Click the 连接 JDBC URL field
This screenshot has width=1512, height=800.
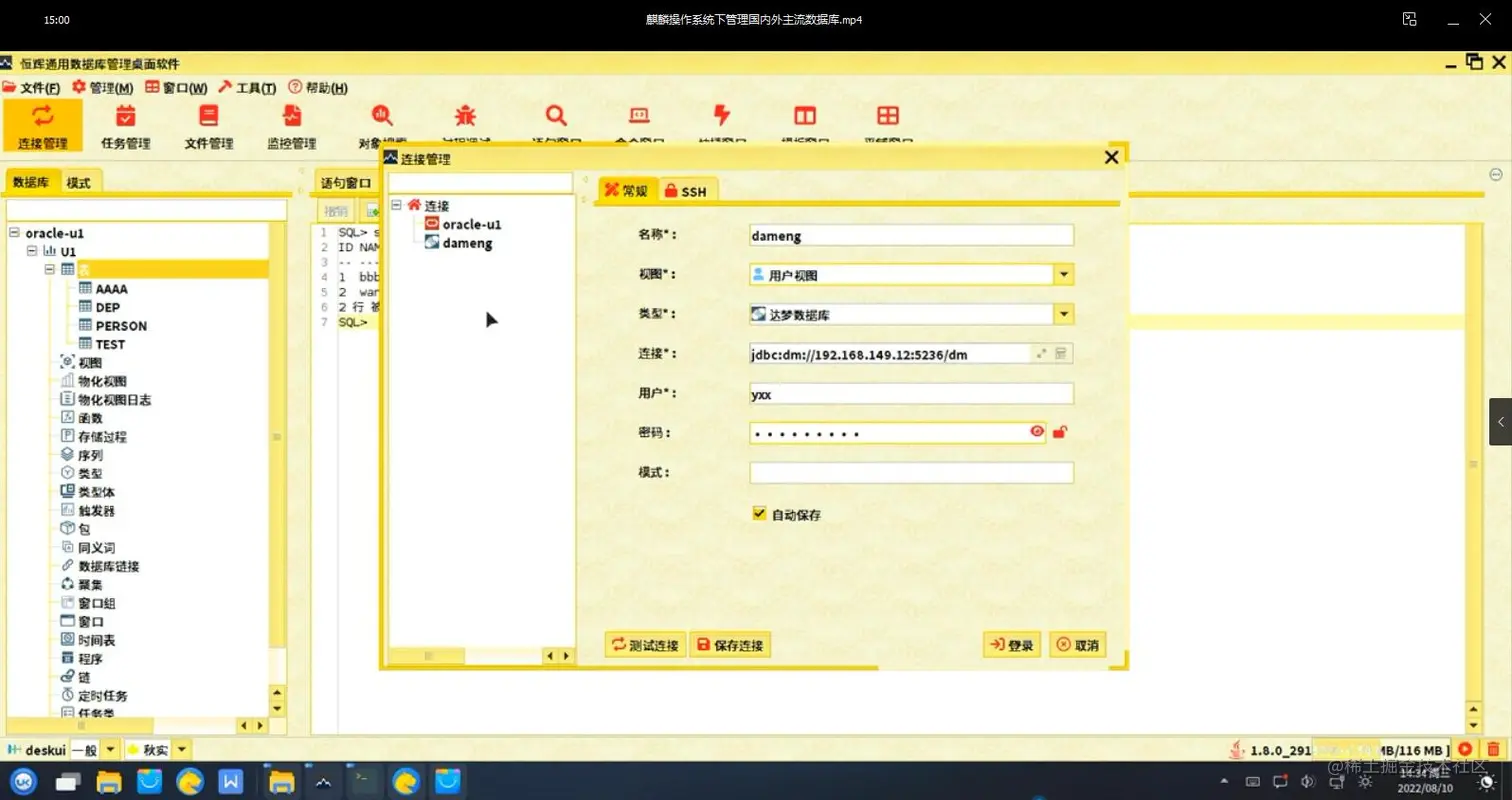[890, 353]
